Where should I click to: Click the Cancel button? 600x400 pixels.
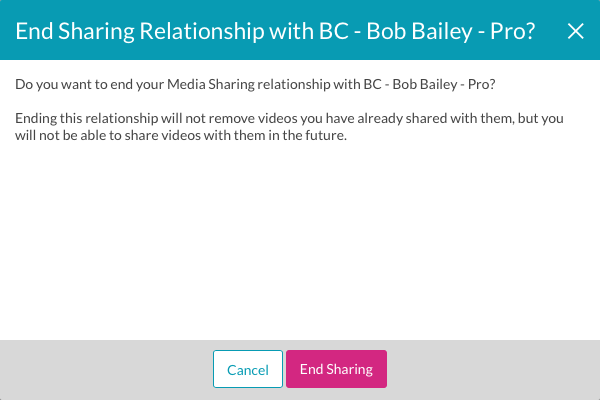(x=248, y=369)
